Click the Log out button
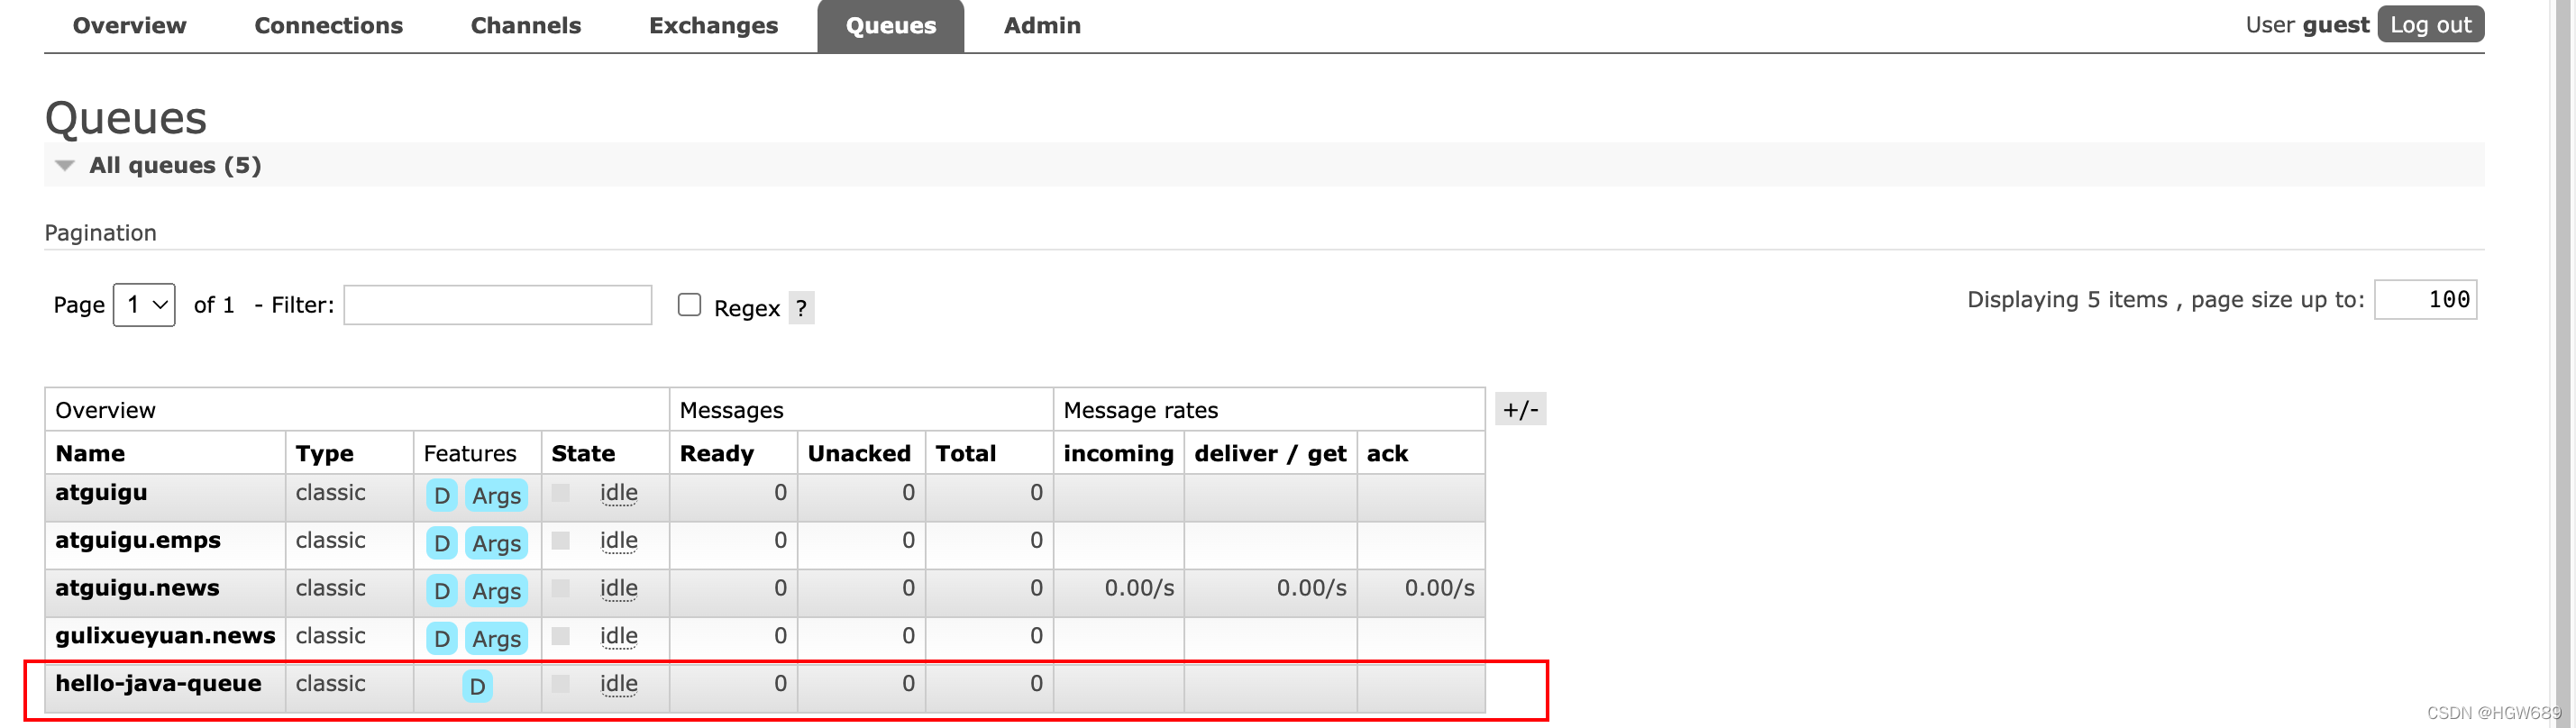This screenshot has width=2576, height=728. [2430, 24]
